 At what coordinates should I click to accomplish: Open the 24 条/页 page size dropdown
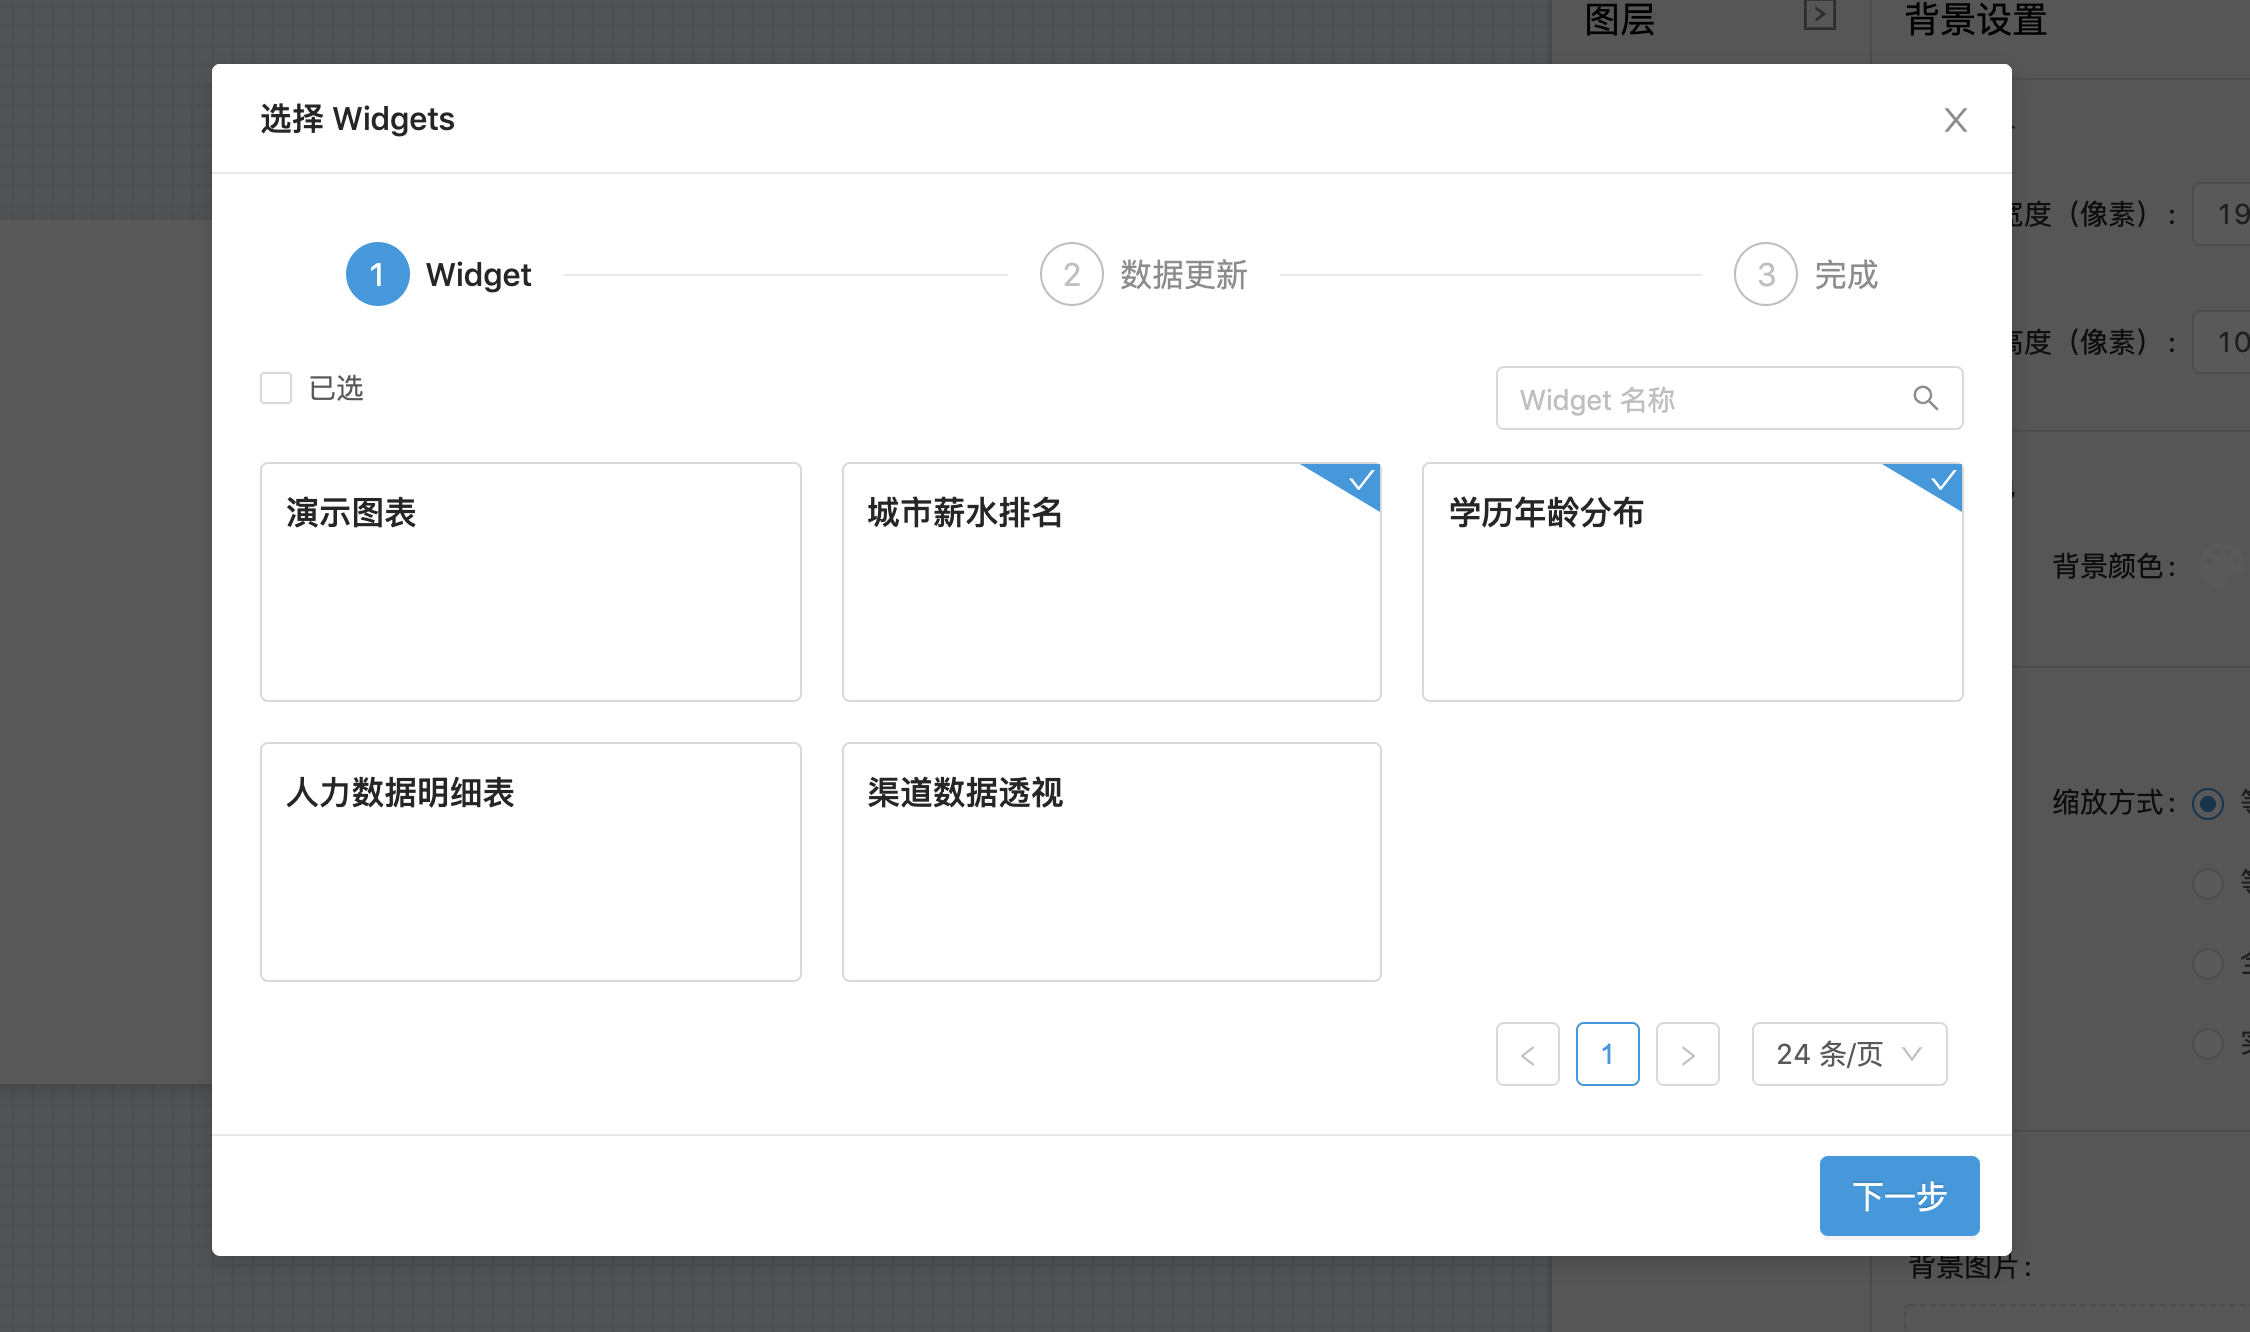coord(1848,1054)
